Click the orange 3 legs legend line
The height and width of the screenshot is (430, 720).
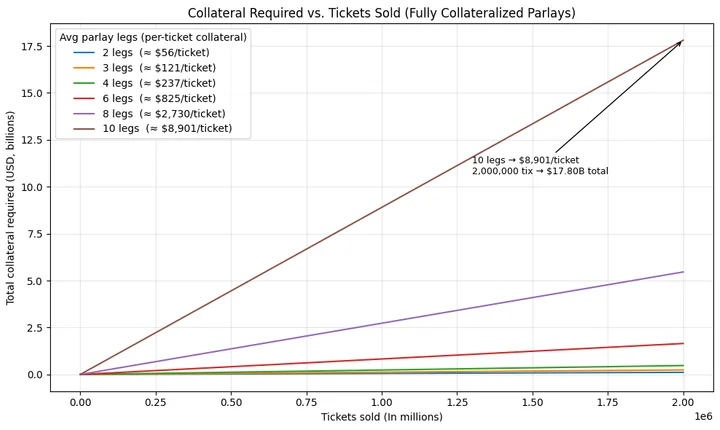coord(84,68)
